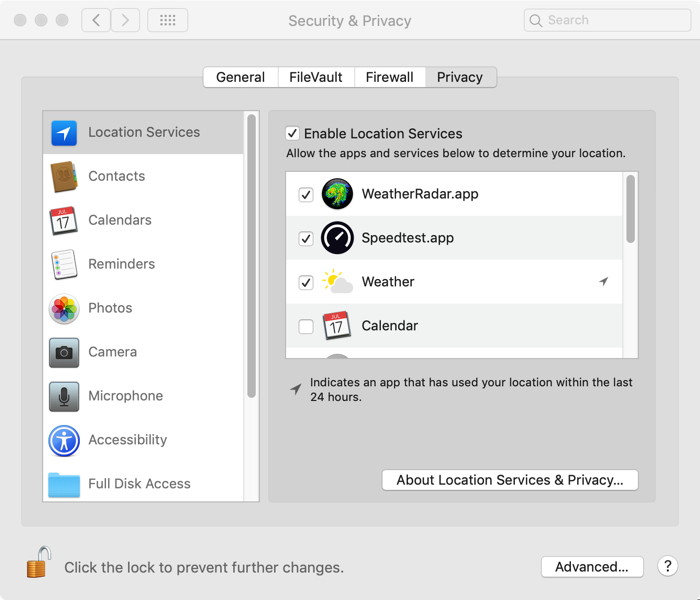
Task: Open the Accessibility privacy section
Action: (x=127, y=440)
